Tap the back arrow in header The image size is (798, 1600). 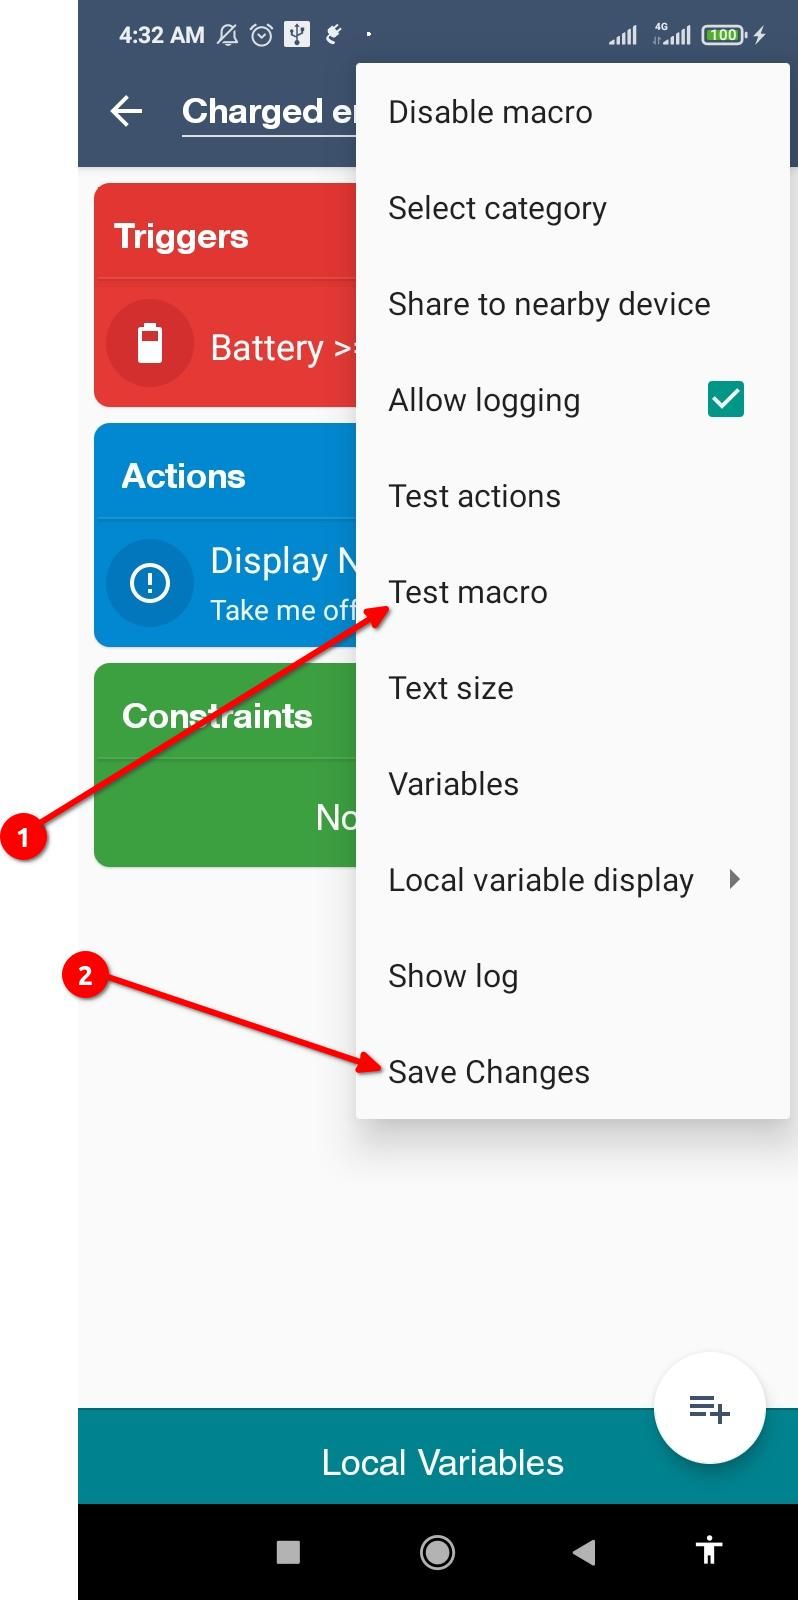pos(126,111)
